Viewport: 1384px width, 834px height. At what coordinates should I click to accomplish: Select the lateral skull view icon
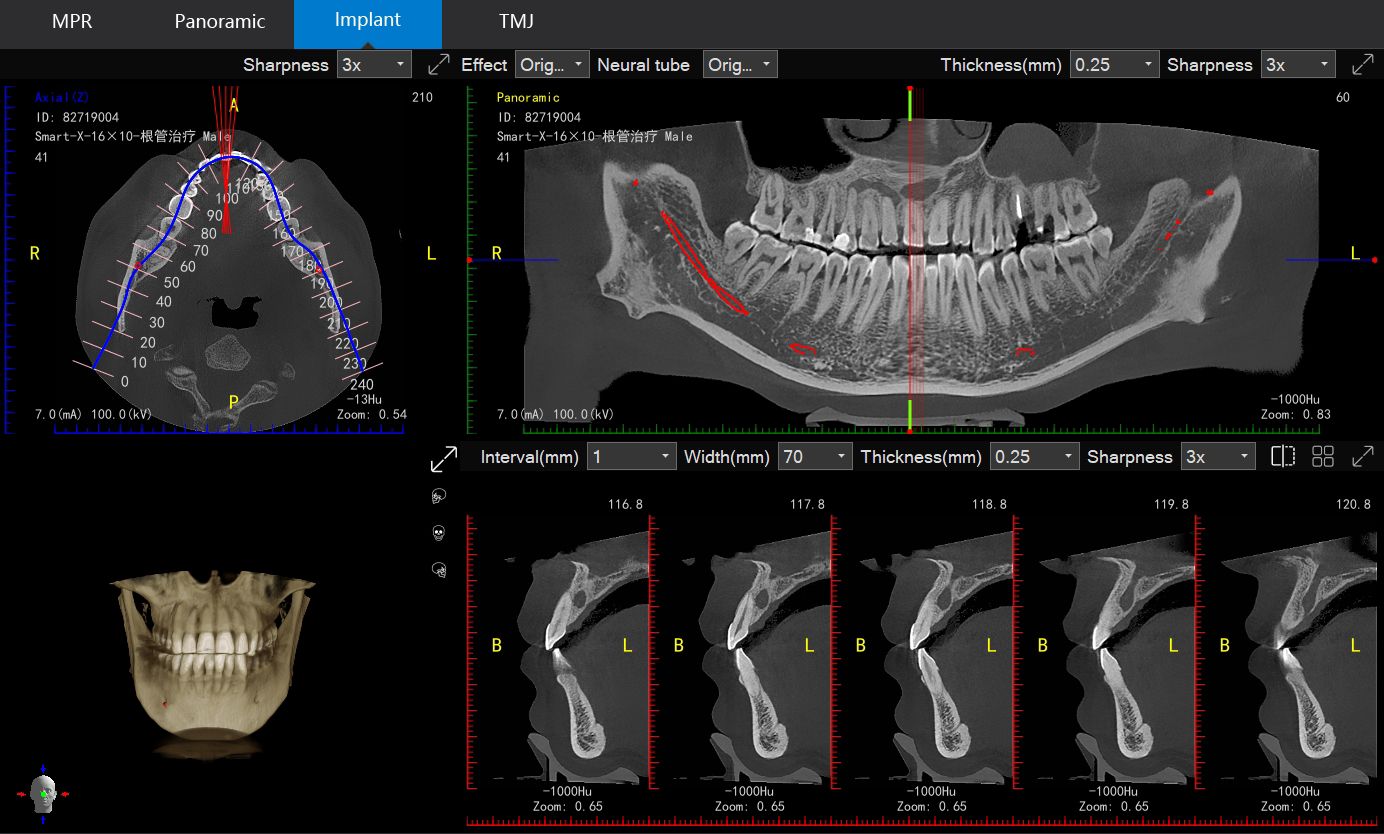(x=439, y=495)
